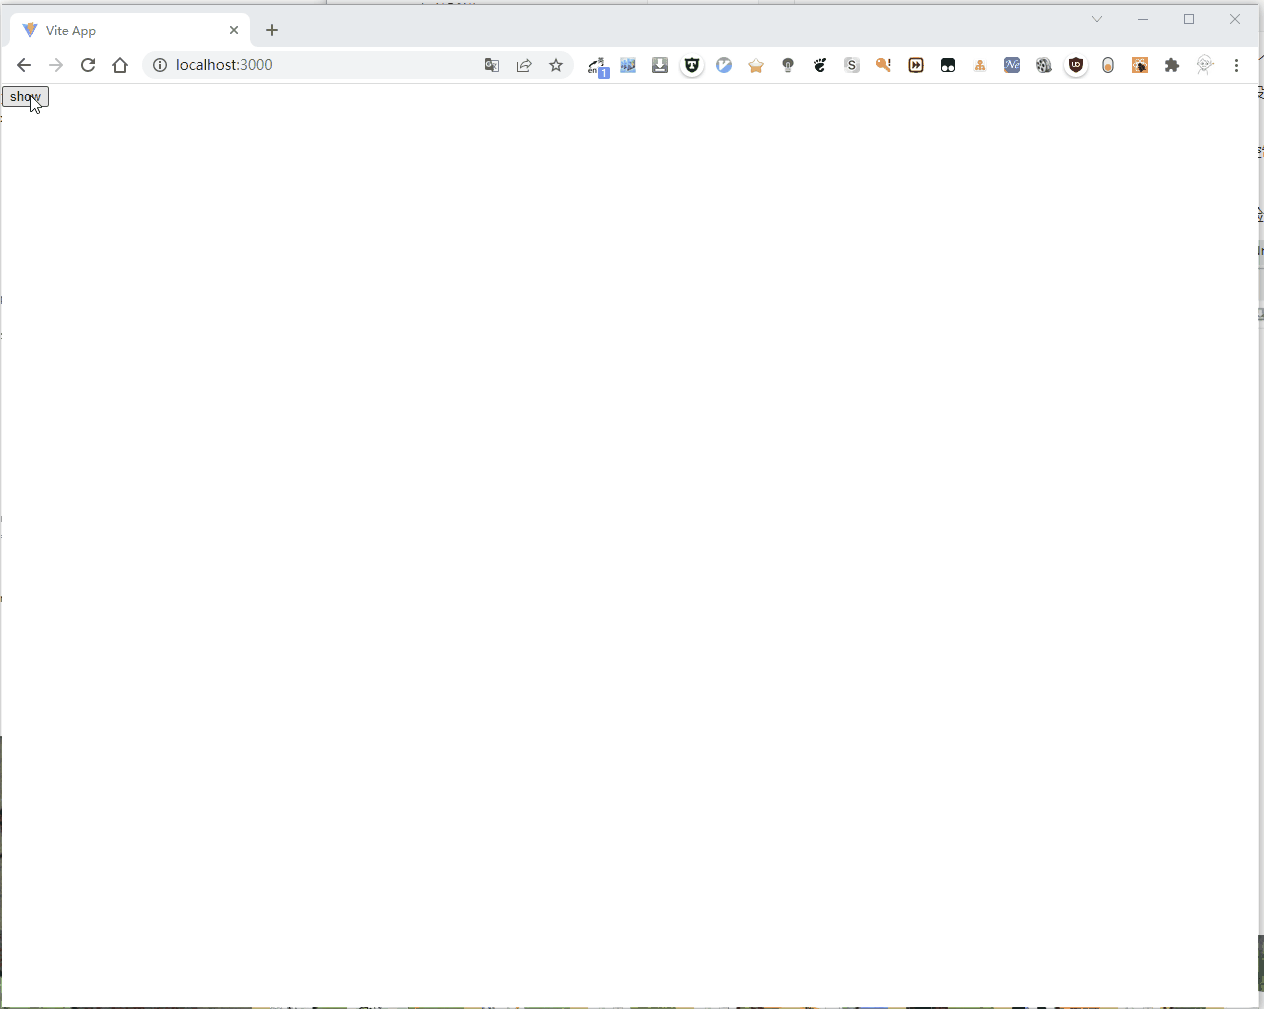
Task: Open a new browser tab
Action: pyautogui.click(x=272, y=30)
